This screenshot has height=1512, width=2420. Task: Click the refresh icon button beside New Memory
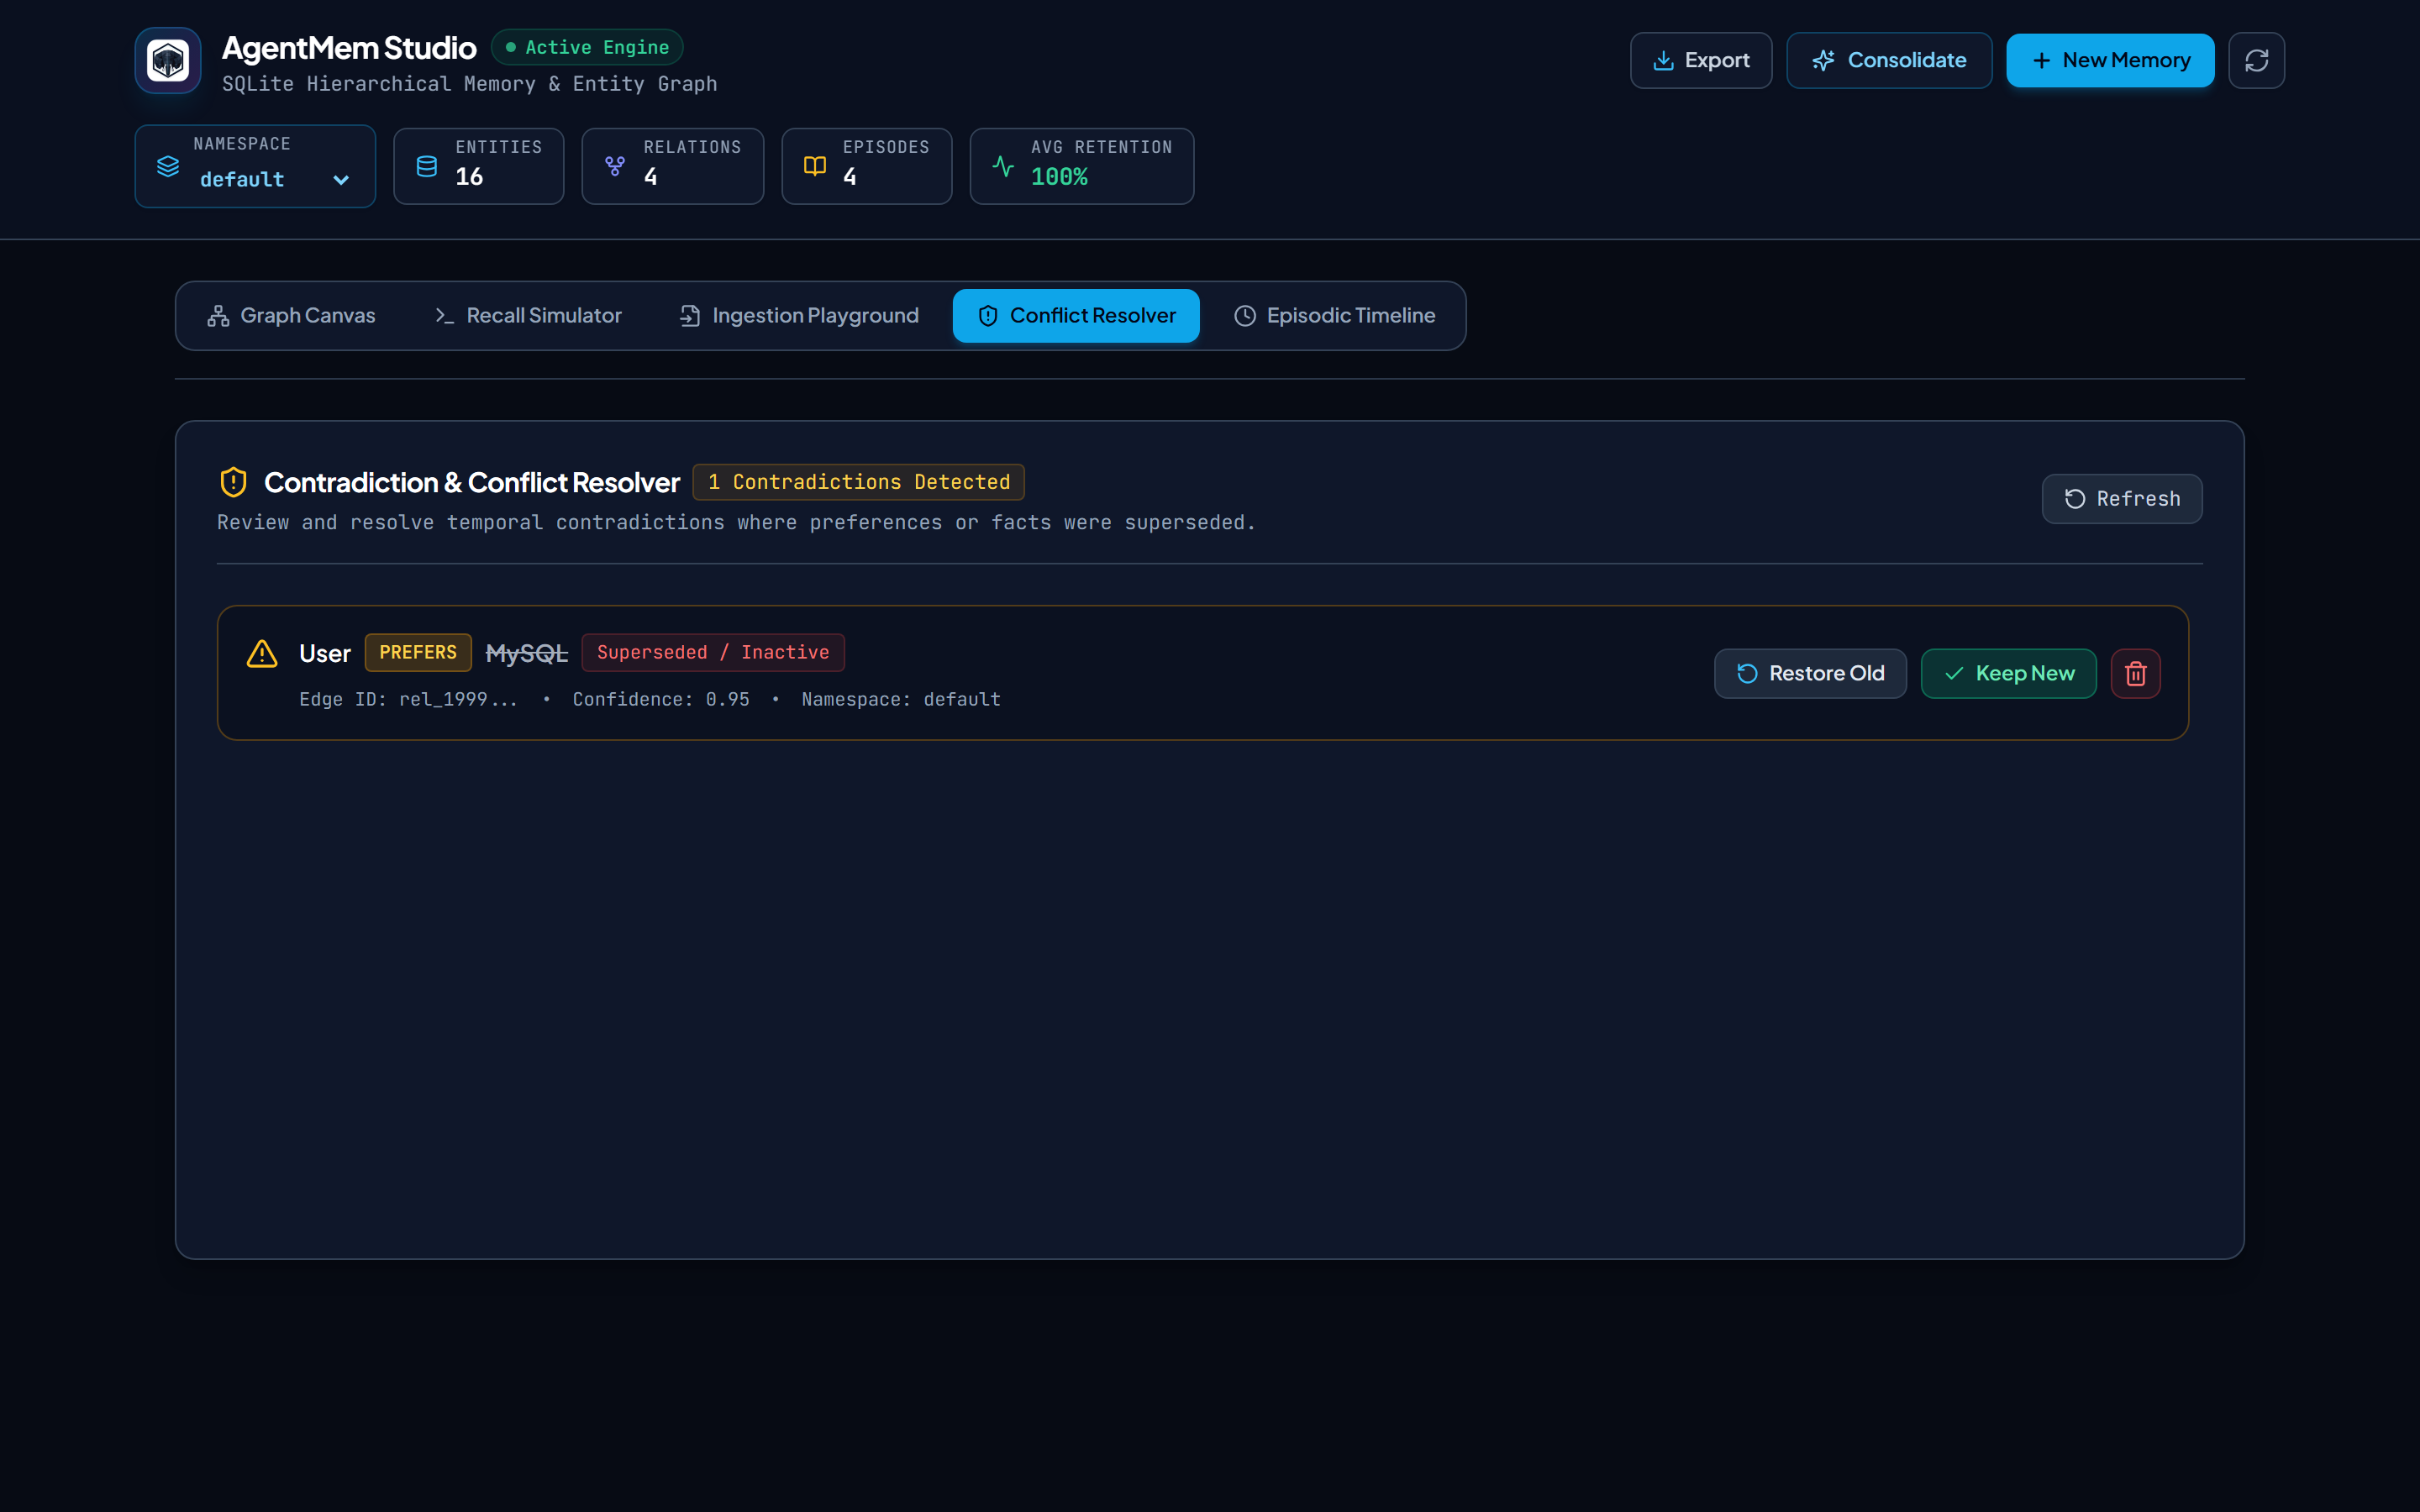[2256, 60]
